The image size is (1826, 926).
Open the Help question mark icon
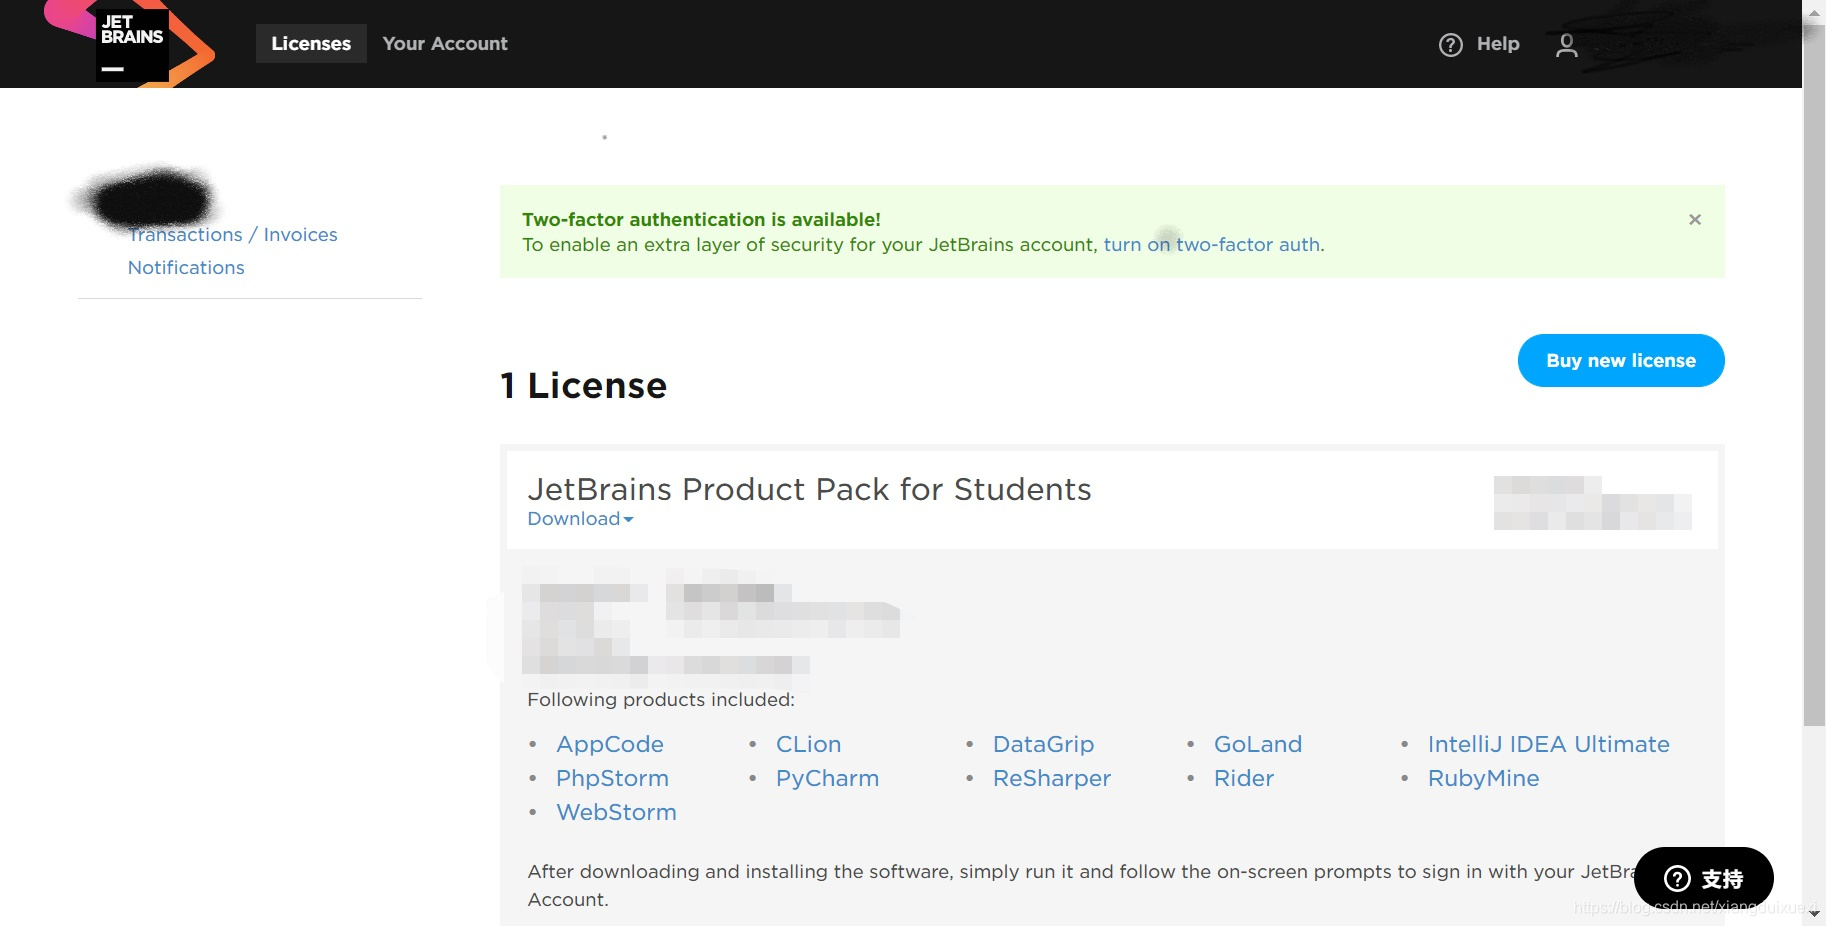[1450, 45]
